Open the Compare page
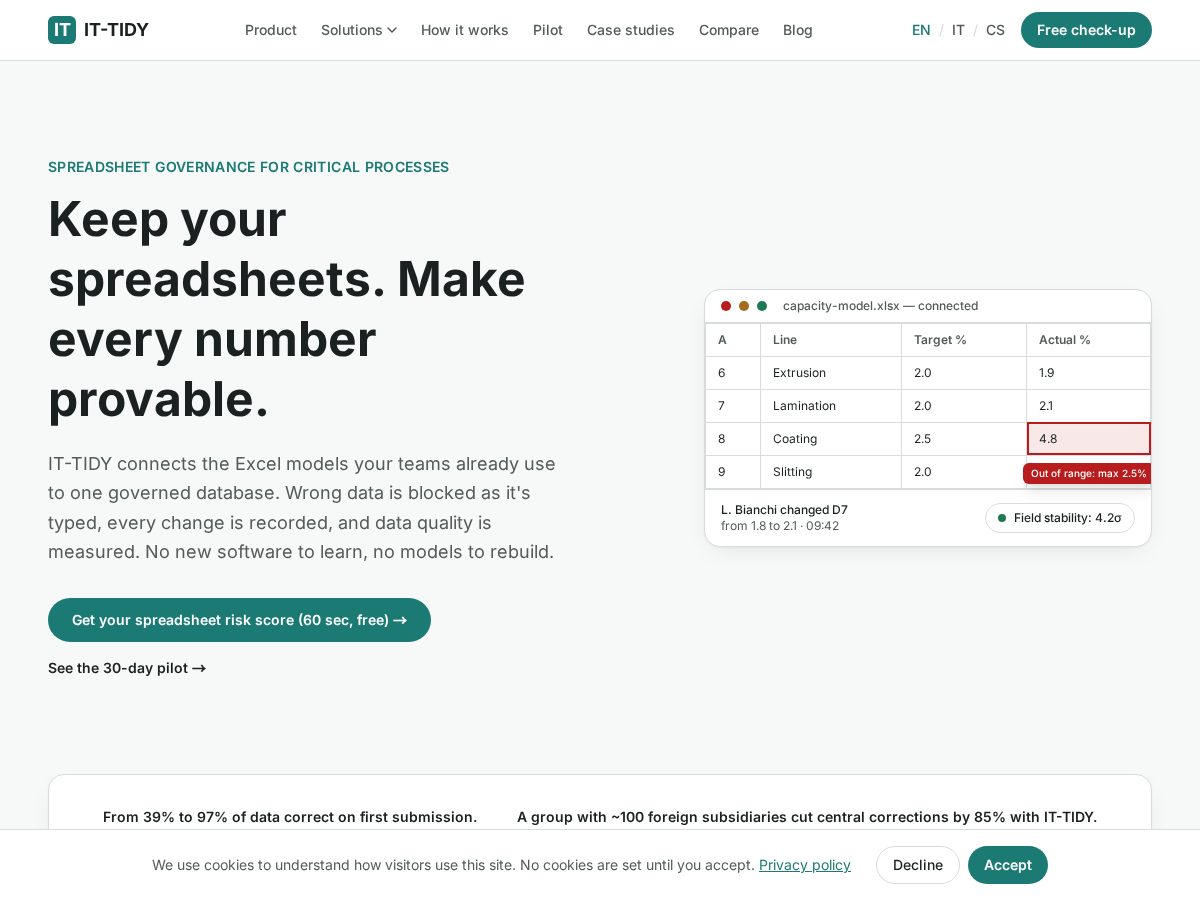 coord(729,30)
